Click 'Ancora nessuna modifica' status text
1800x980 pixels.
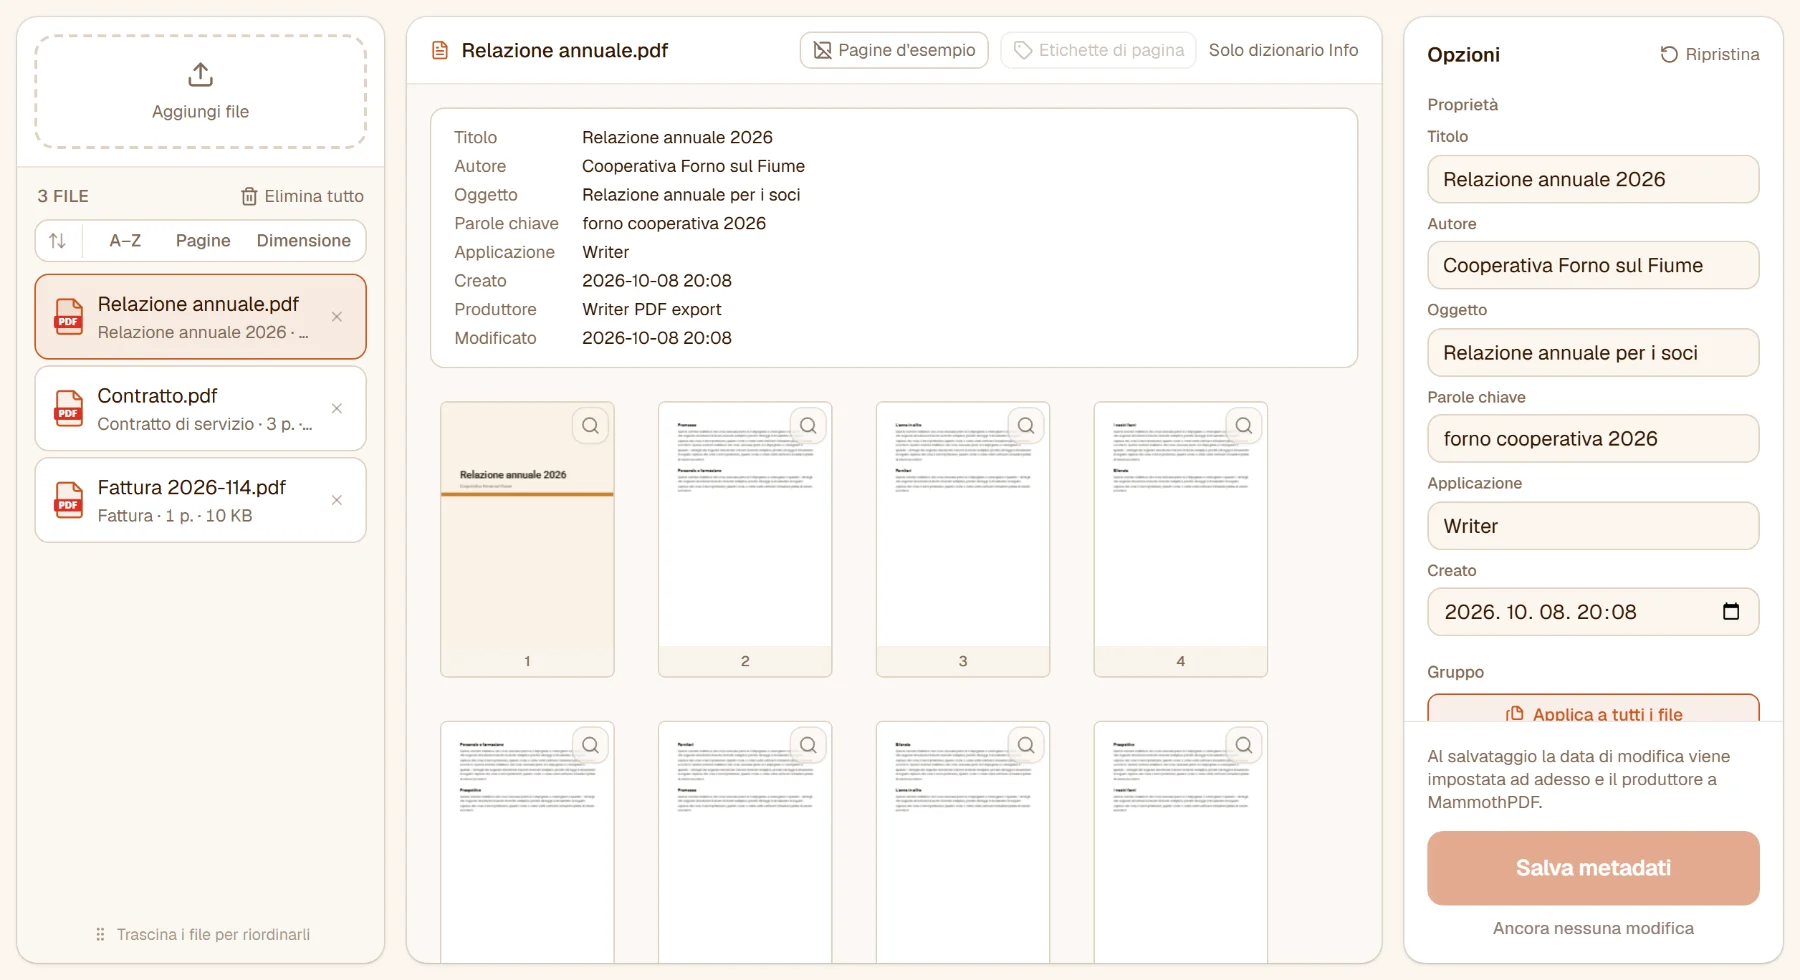(x=1593, y=928)
